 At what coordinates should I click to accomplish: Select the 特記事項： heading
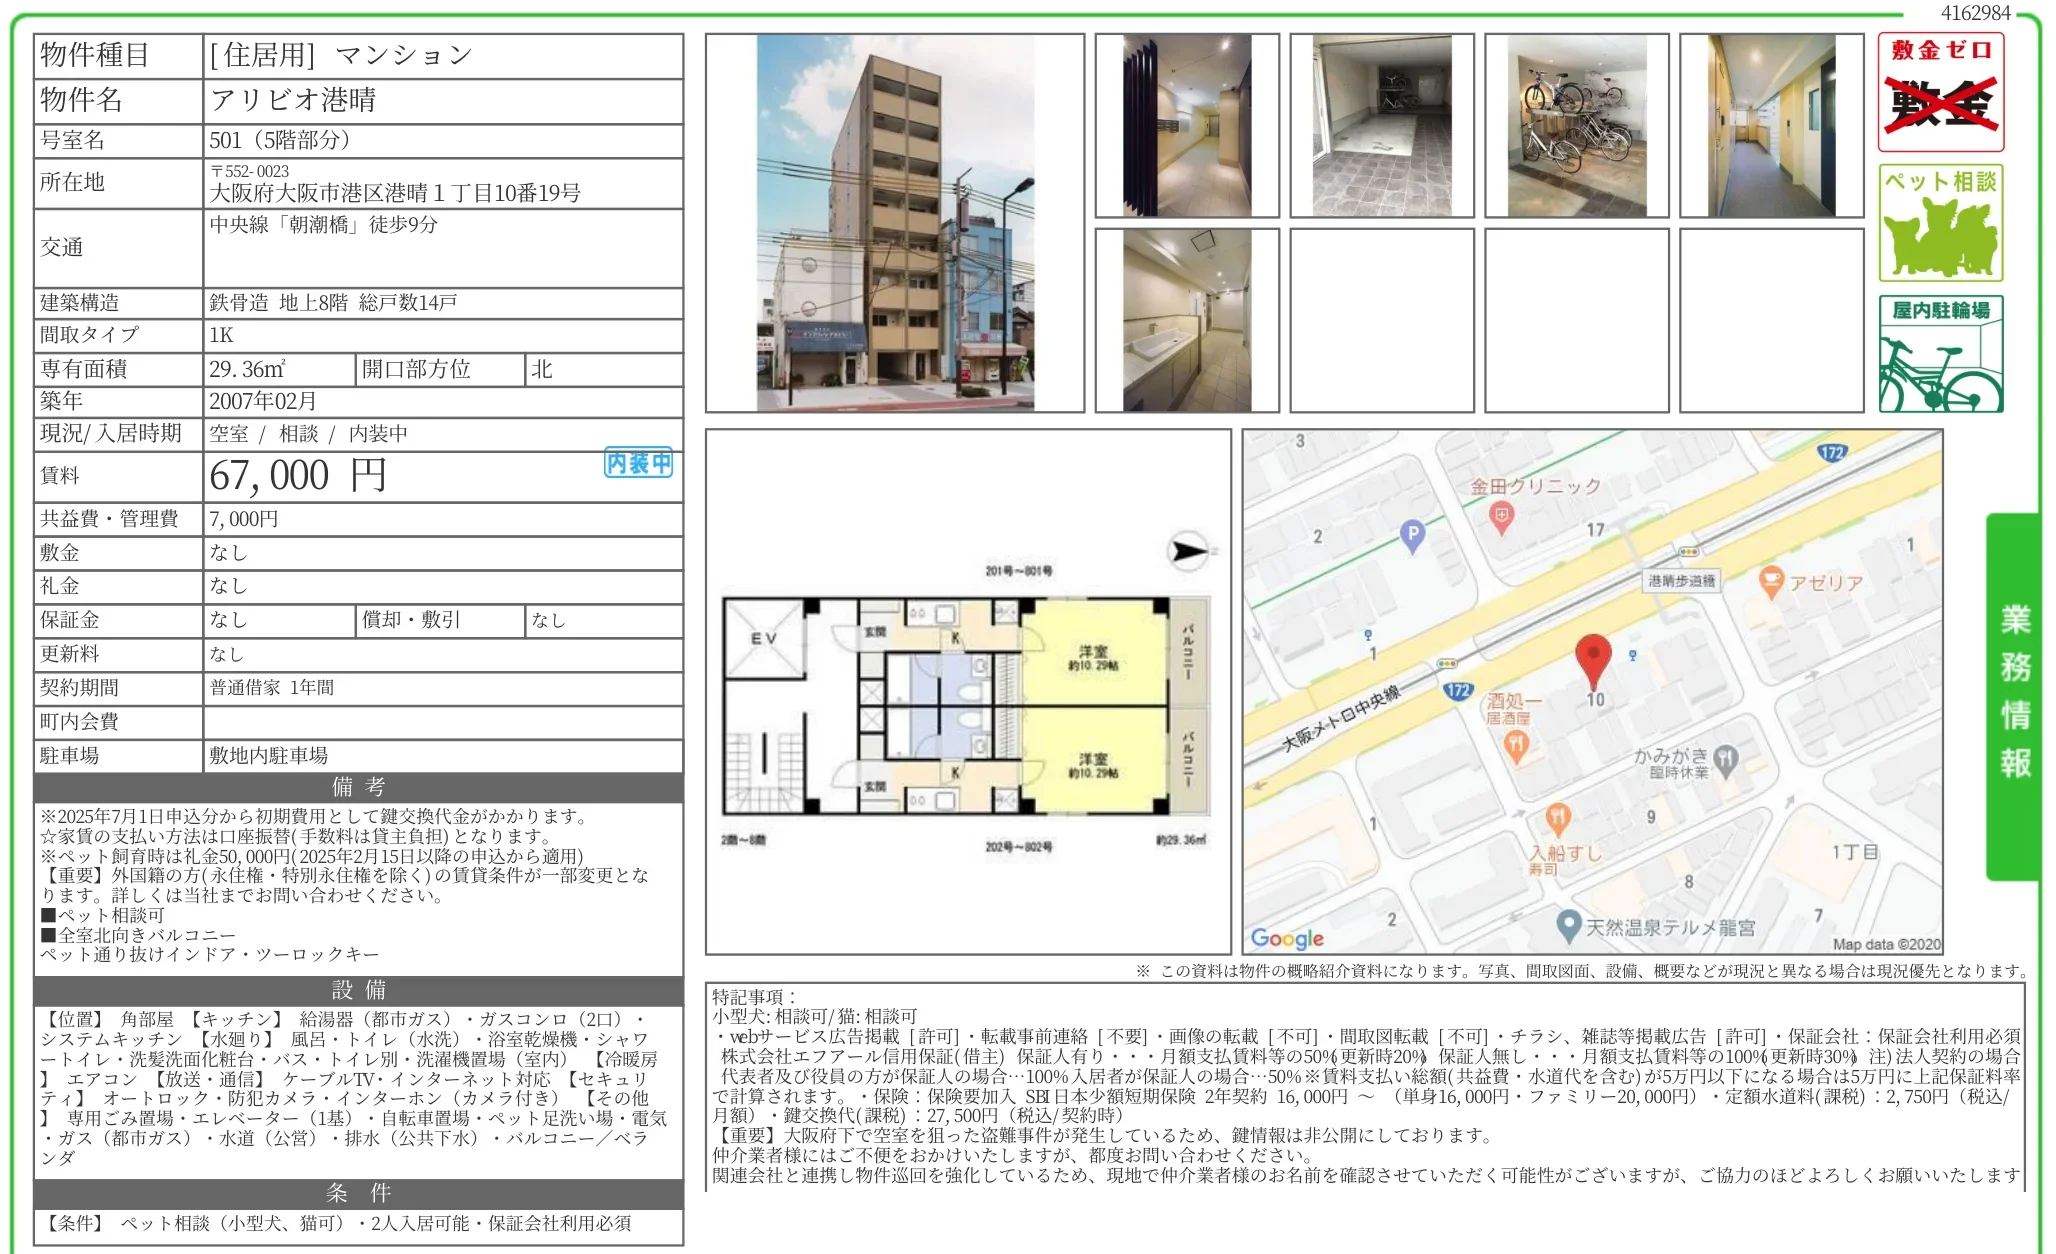click(755, 997)
